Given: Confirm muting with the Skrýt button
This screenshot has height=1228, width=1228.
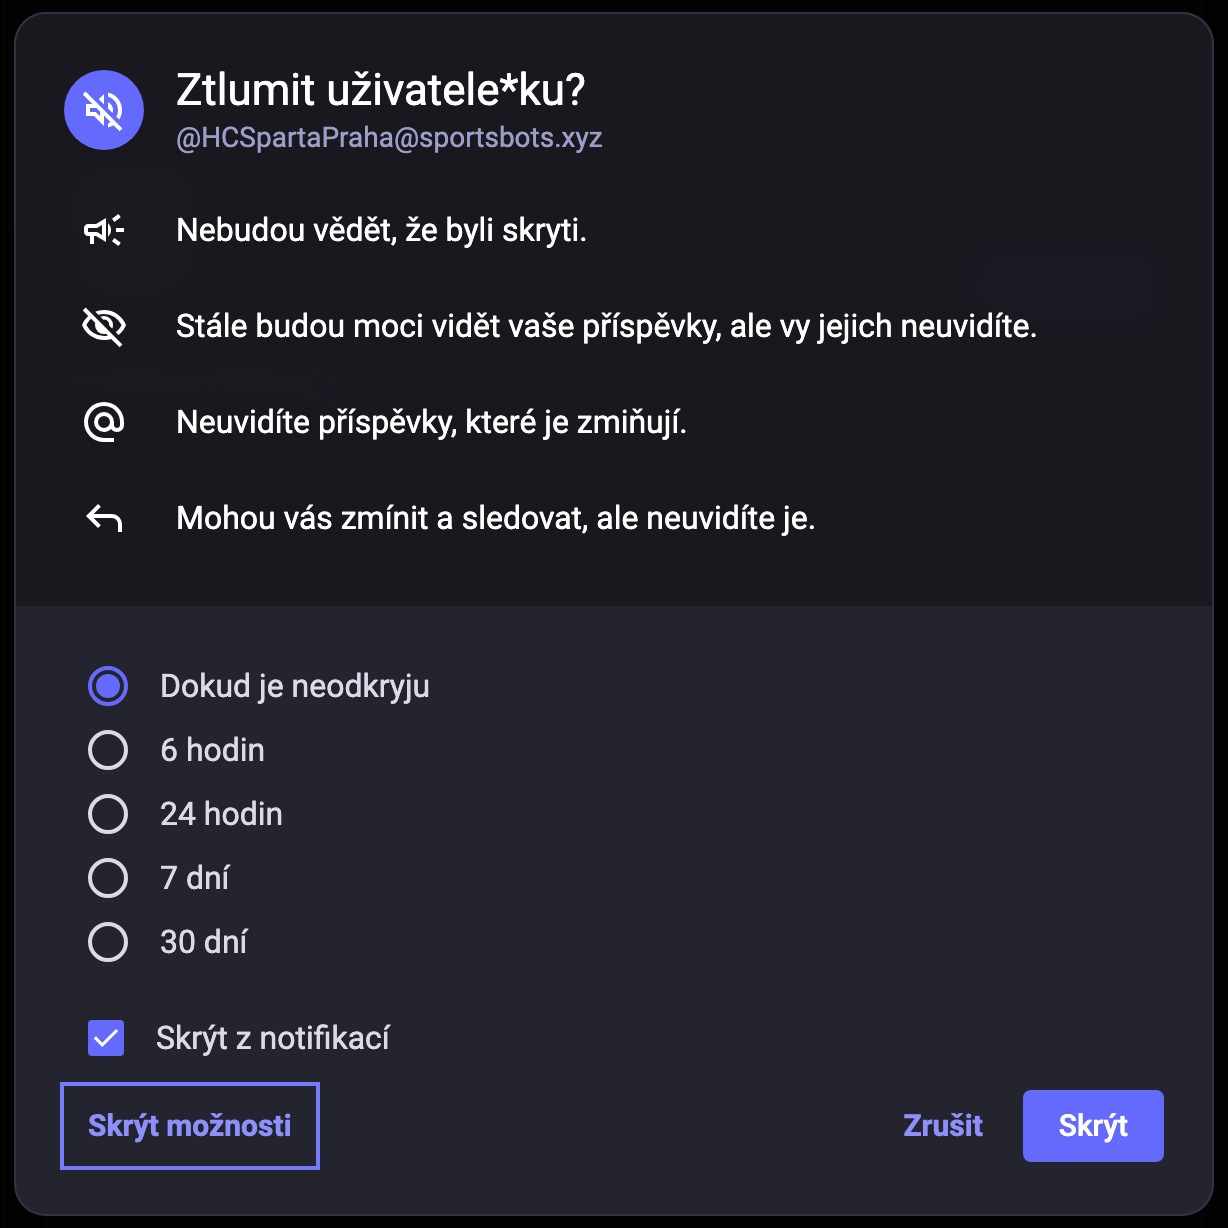Looking at the screenshot, I should pos(1093,1126).
